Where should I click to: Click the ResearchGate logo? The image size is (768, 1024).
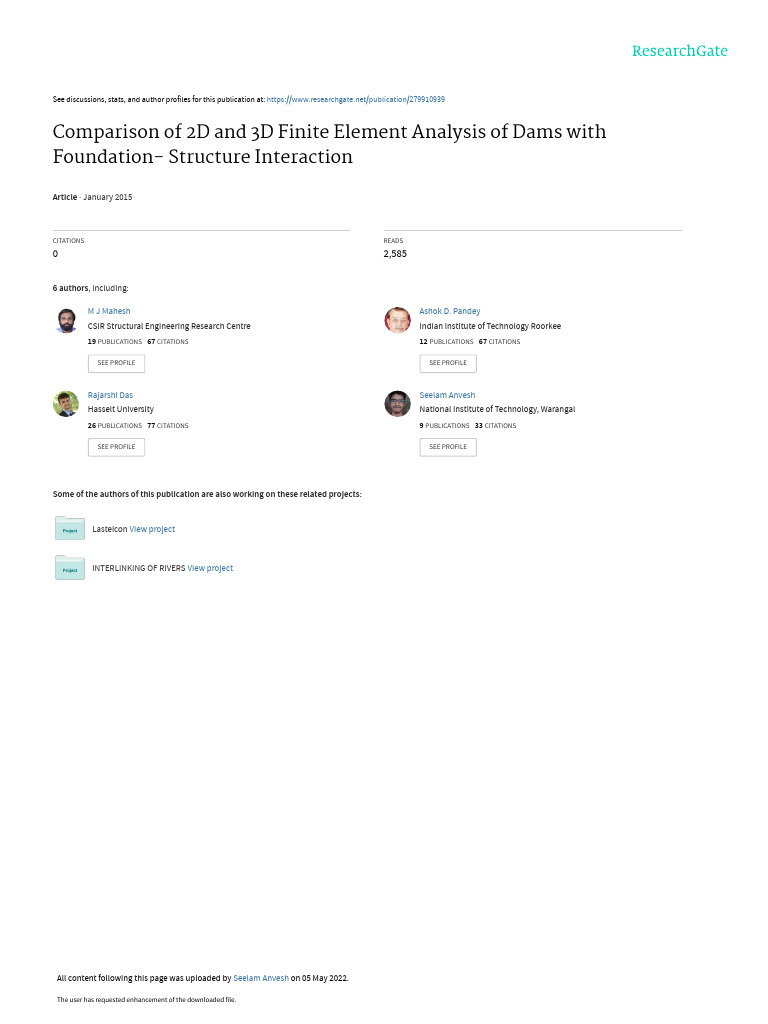click(679, 51)
